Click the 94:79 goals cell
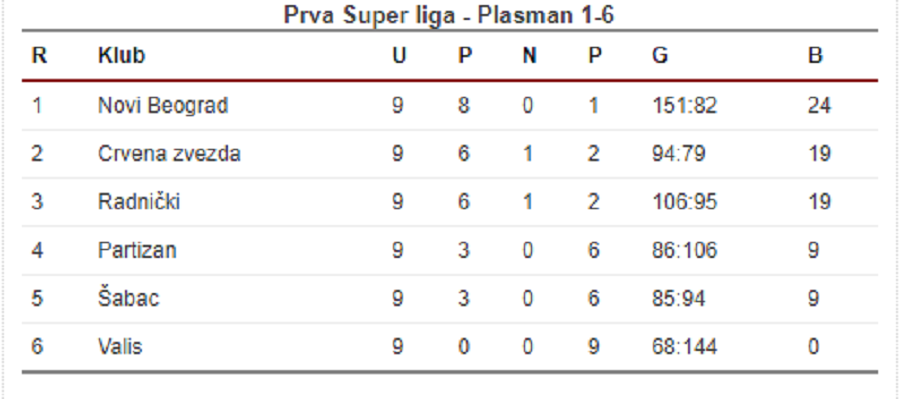This screenshot has height=399, width=900. (x=678, y=154)
